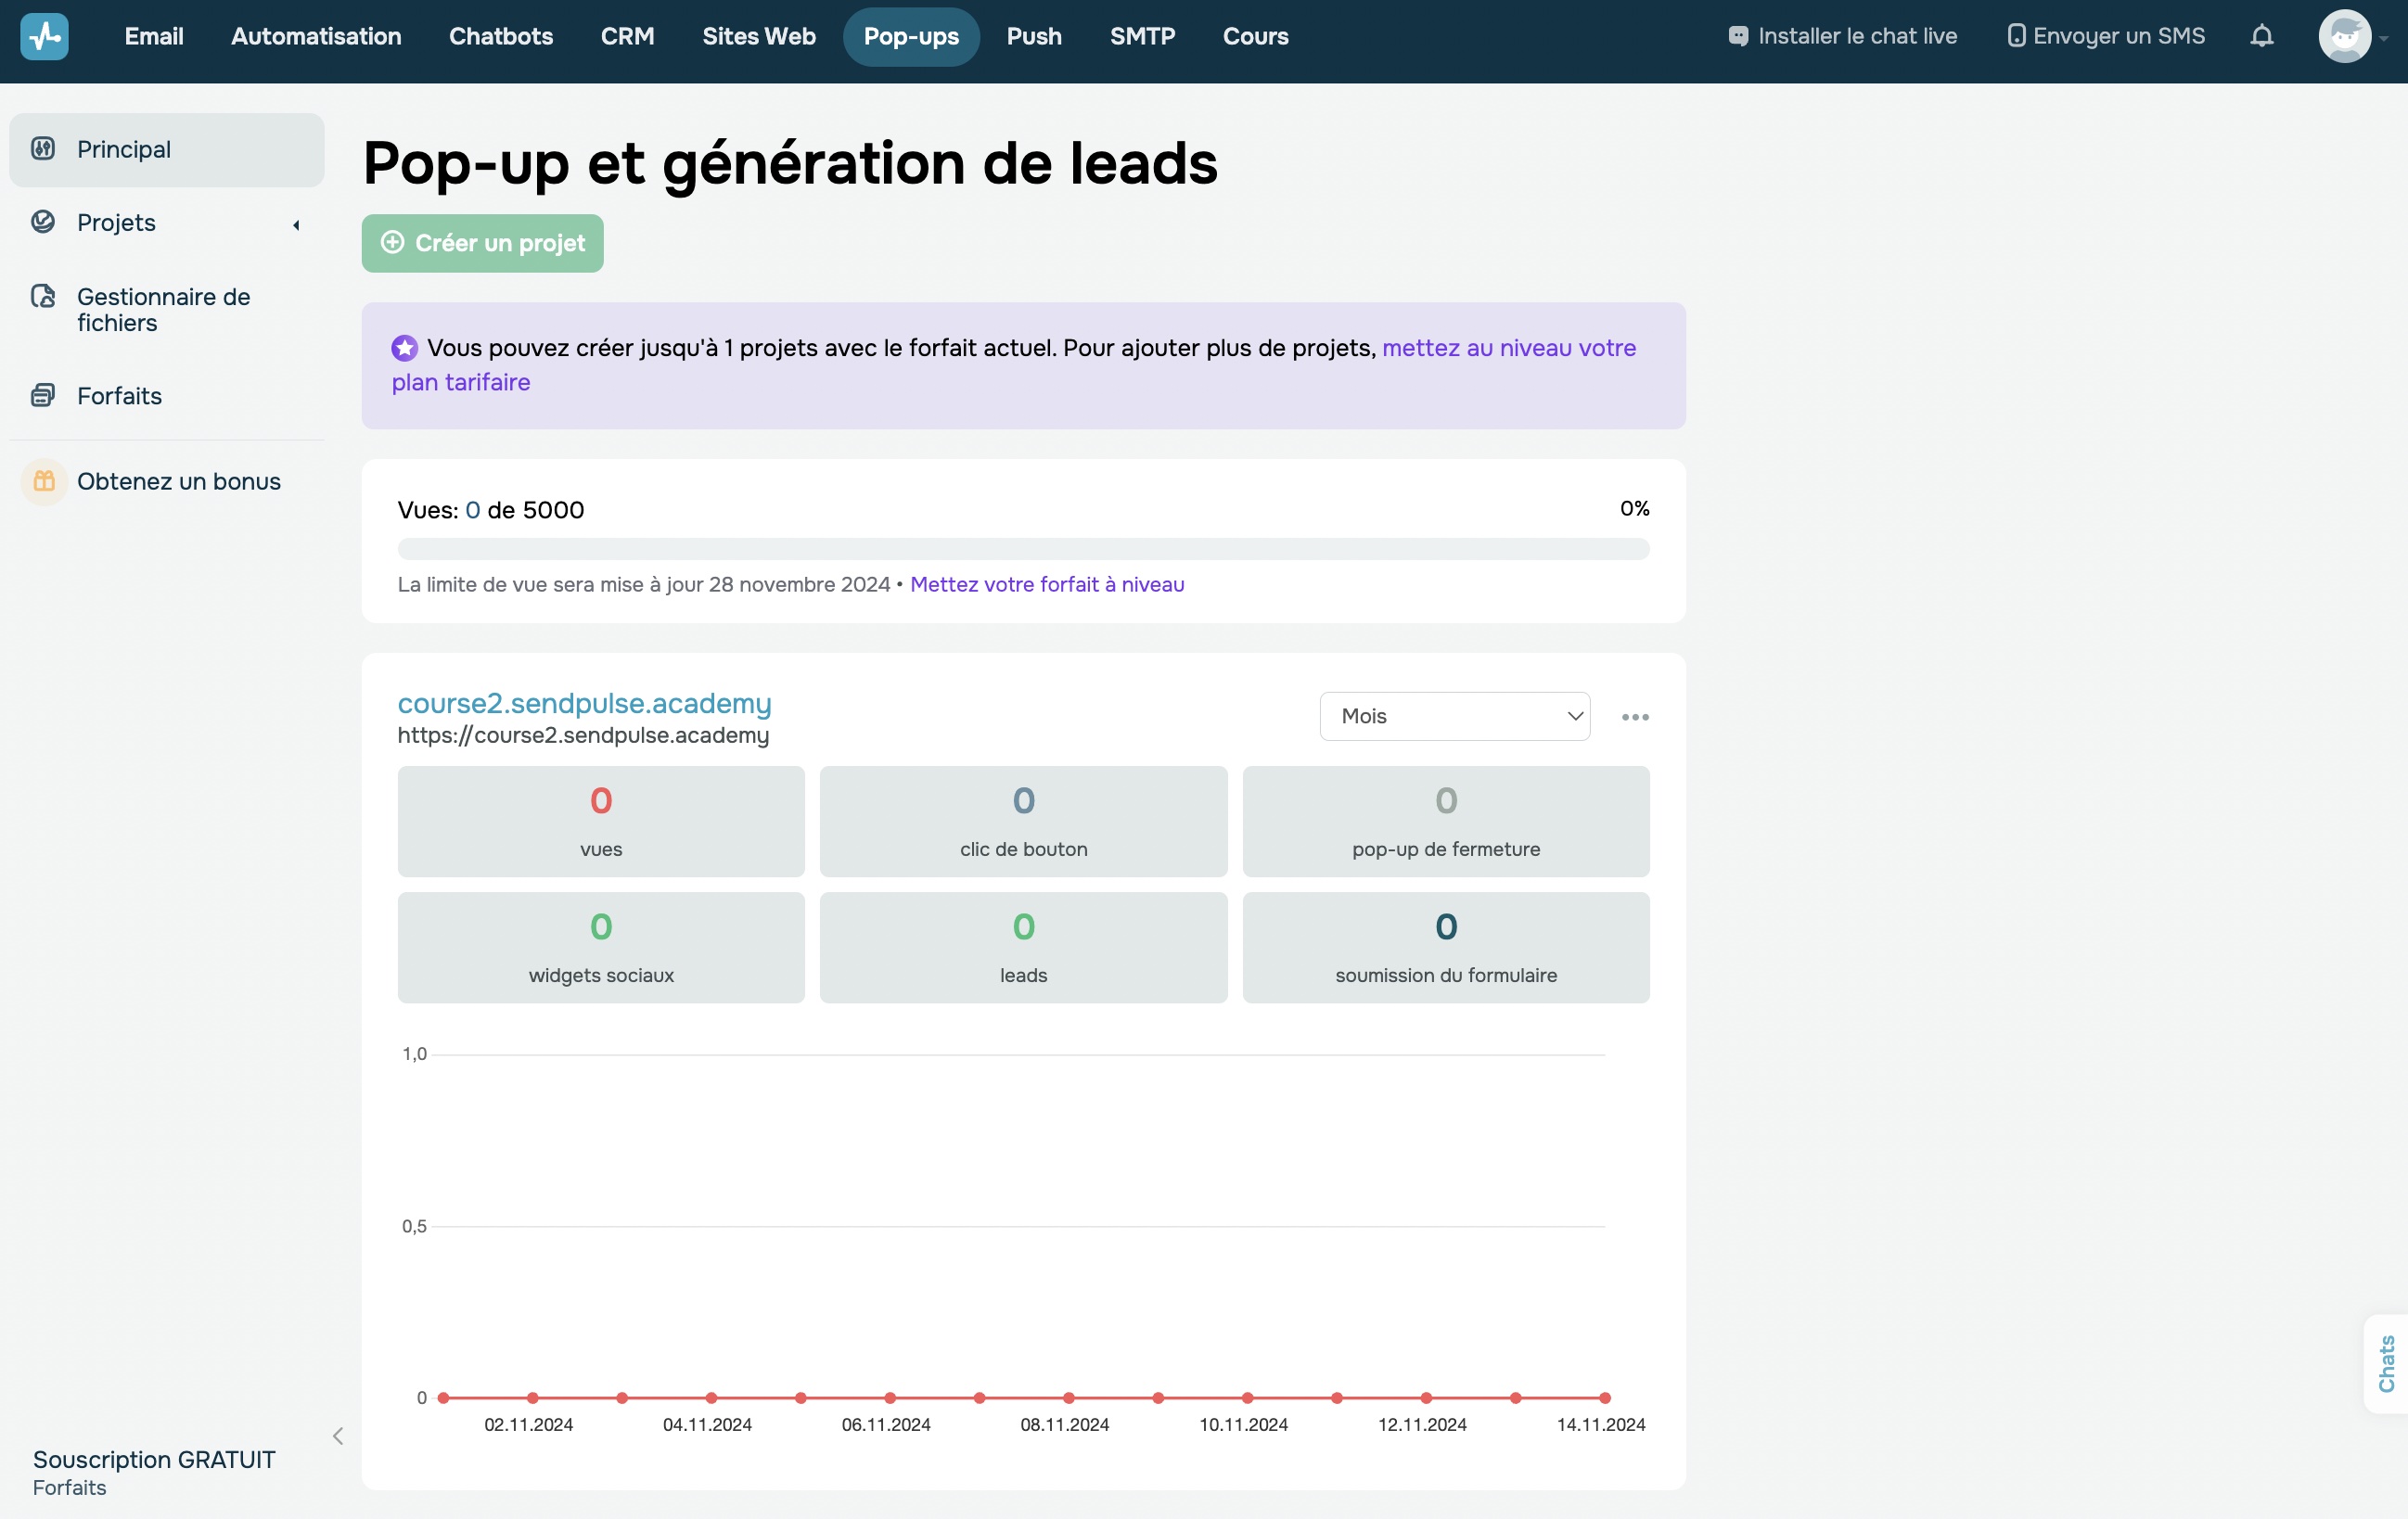Click the Obtenez un bonus gift icon
The width and height of the screenshot is (2408, 1519).
[x=44, y=480]
